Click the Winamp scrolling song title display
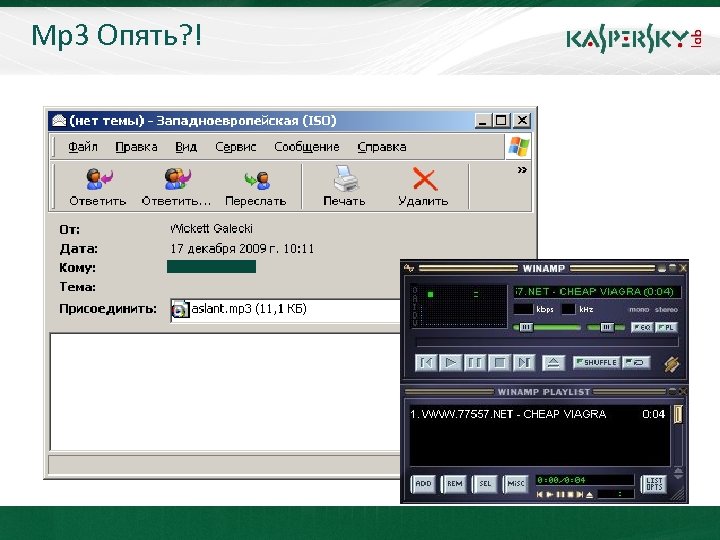Viewport: 720px width, 540px height. click(596, 292)
